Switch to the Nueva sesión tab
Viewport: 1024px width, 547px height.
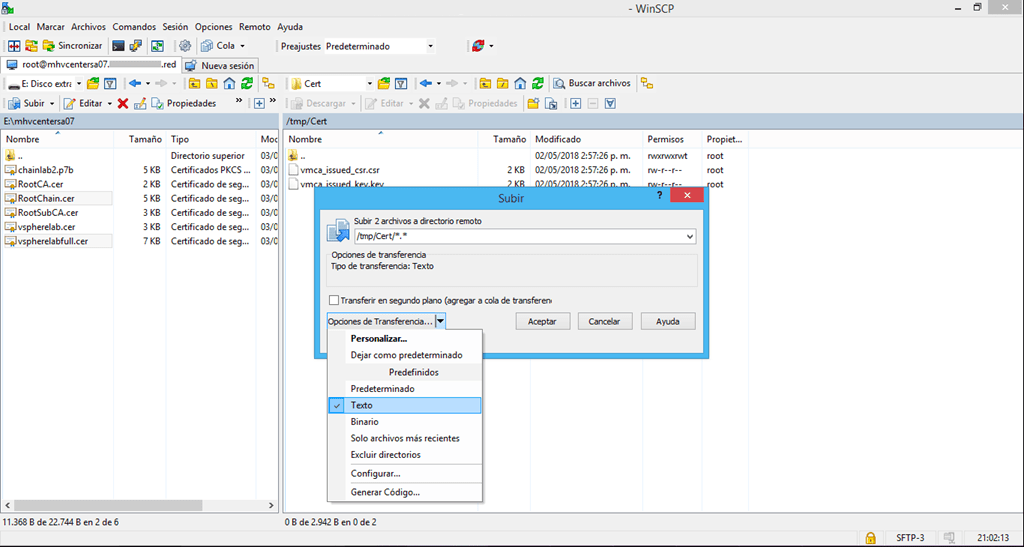[x=222, y=65]
